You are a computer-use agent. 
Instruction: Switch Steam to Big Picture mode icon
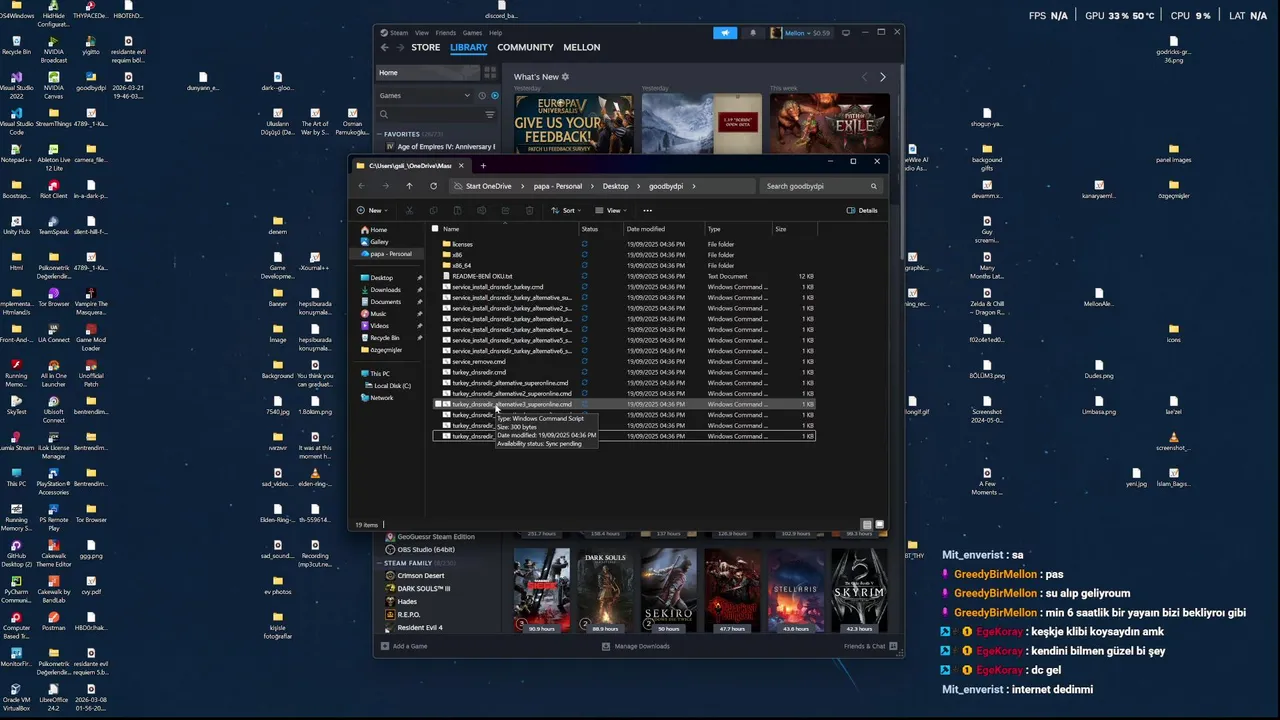pyautogui.click(x=846, y=33)
